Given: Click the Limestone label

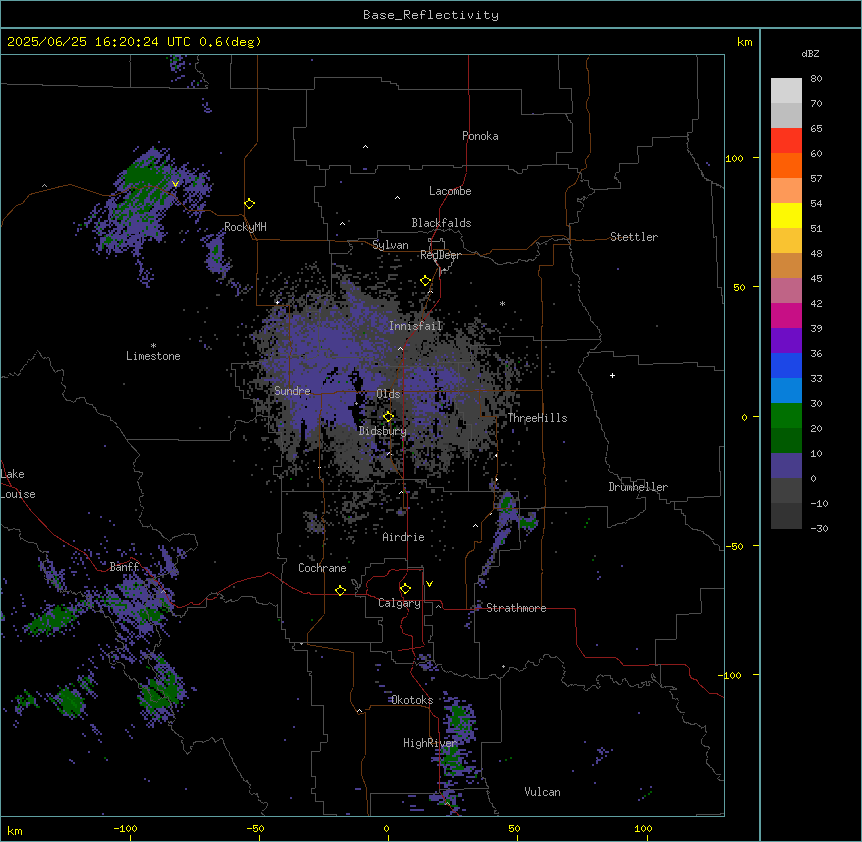Looking at the screenshot, I should 153,356.
